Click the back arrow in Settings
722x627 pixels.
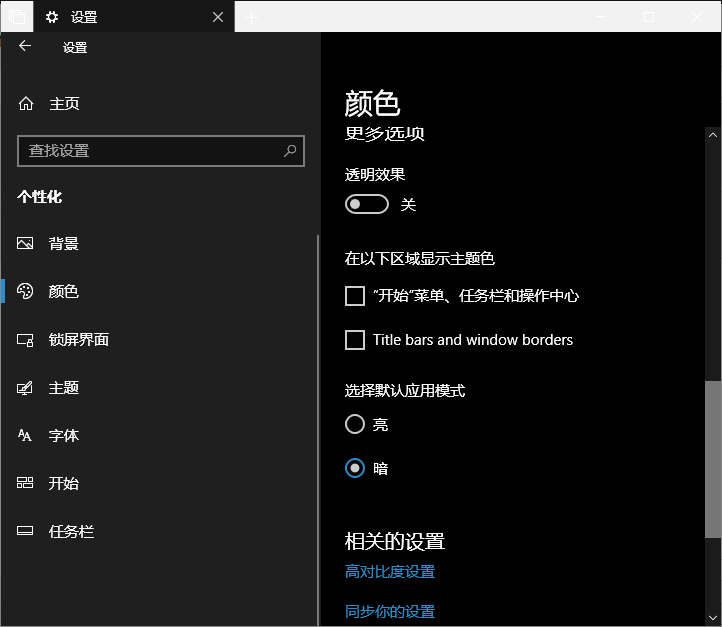pos(25,46)
